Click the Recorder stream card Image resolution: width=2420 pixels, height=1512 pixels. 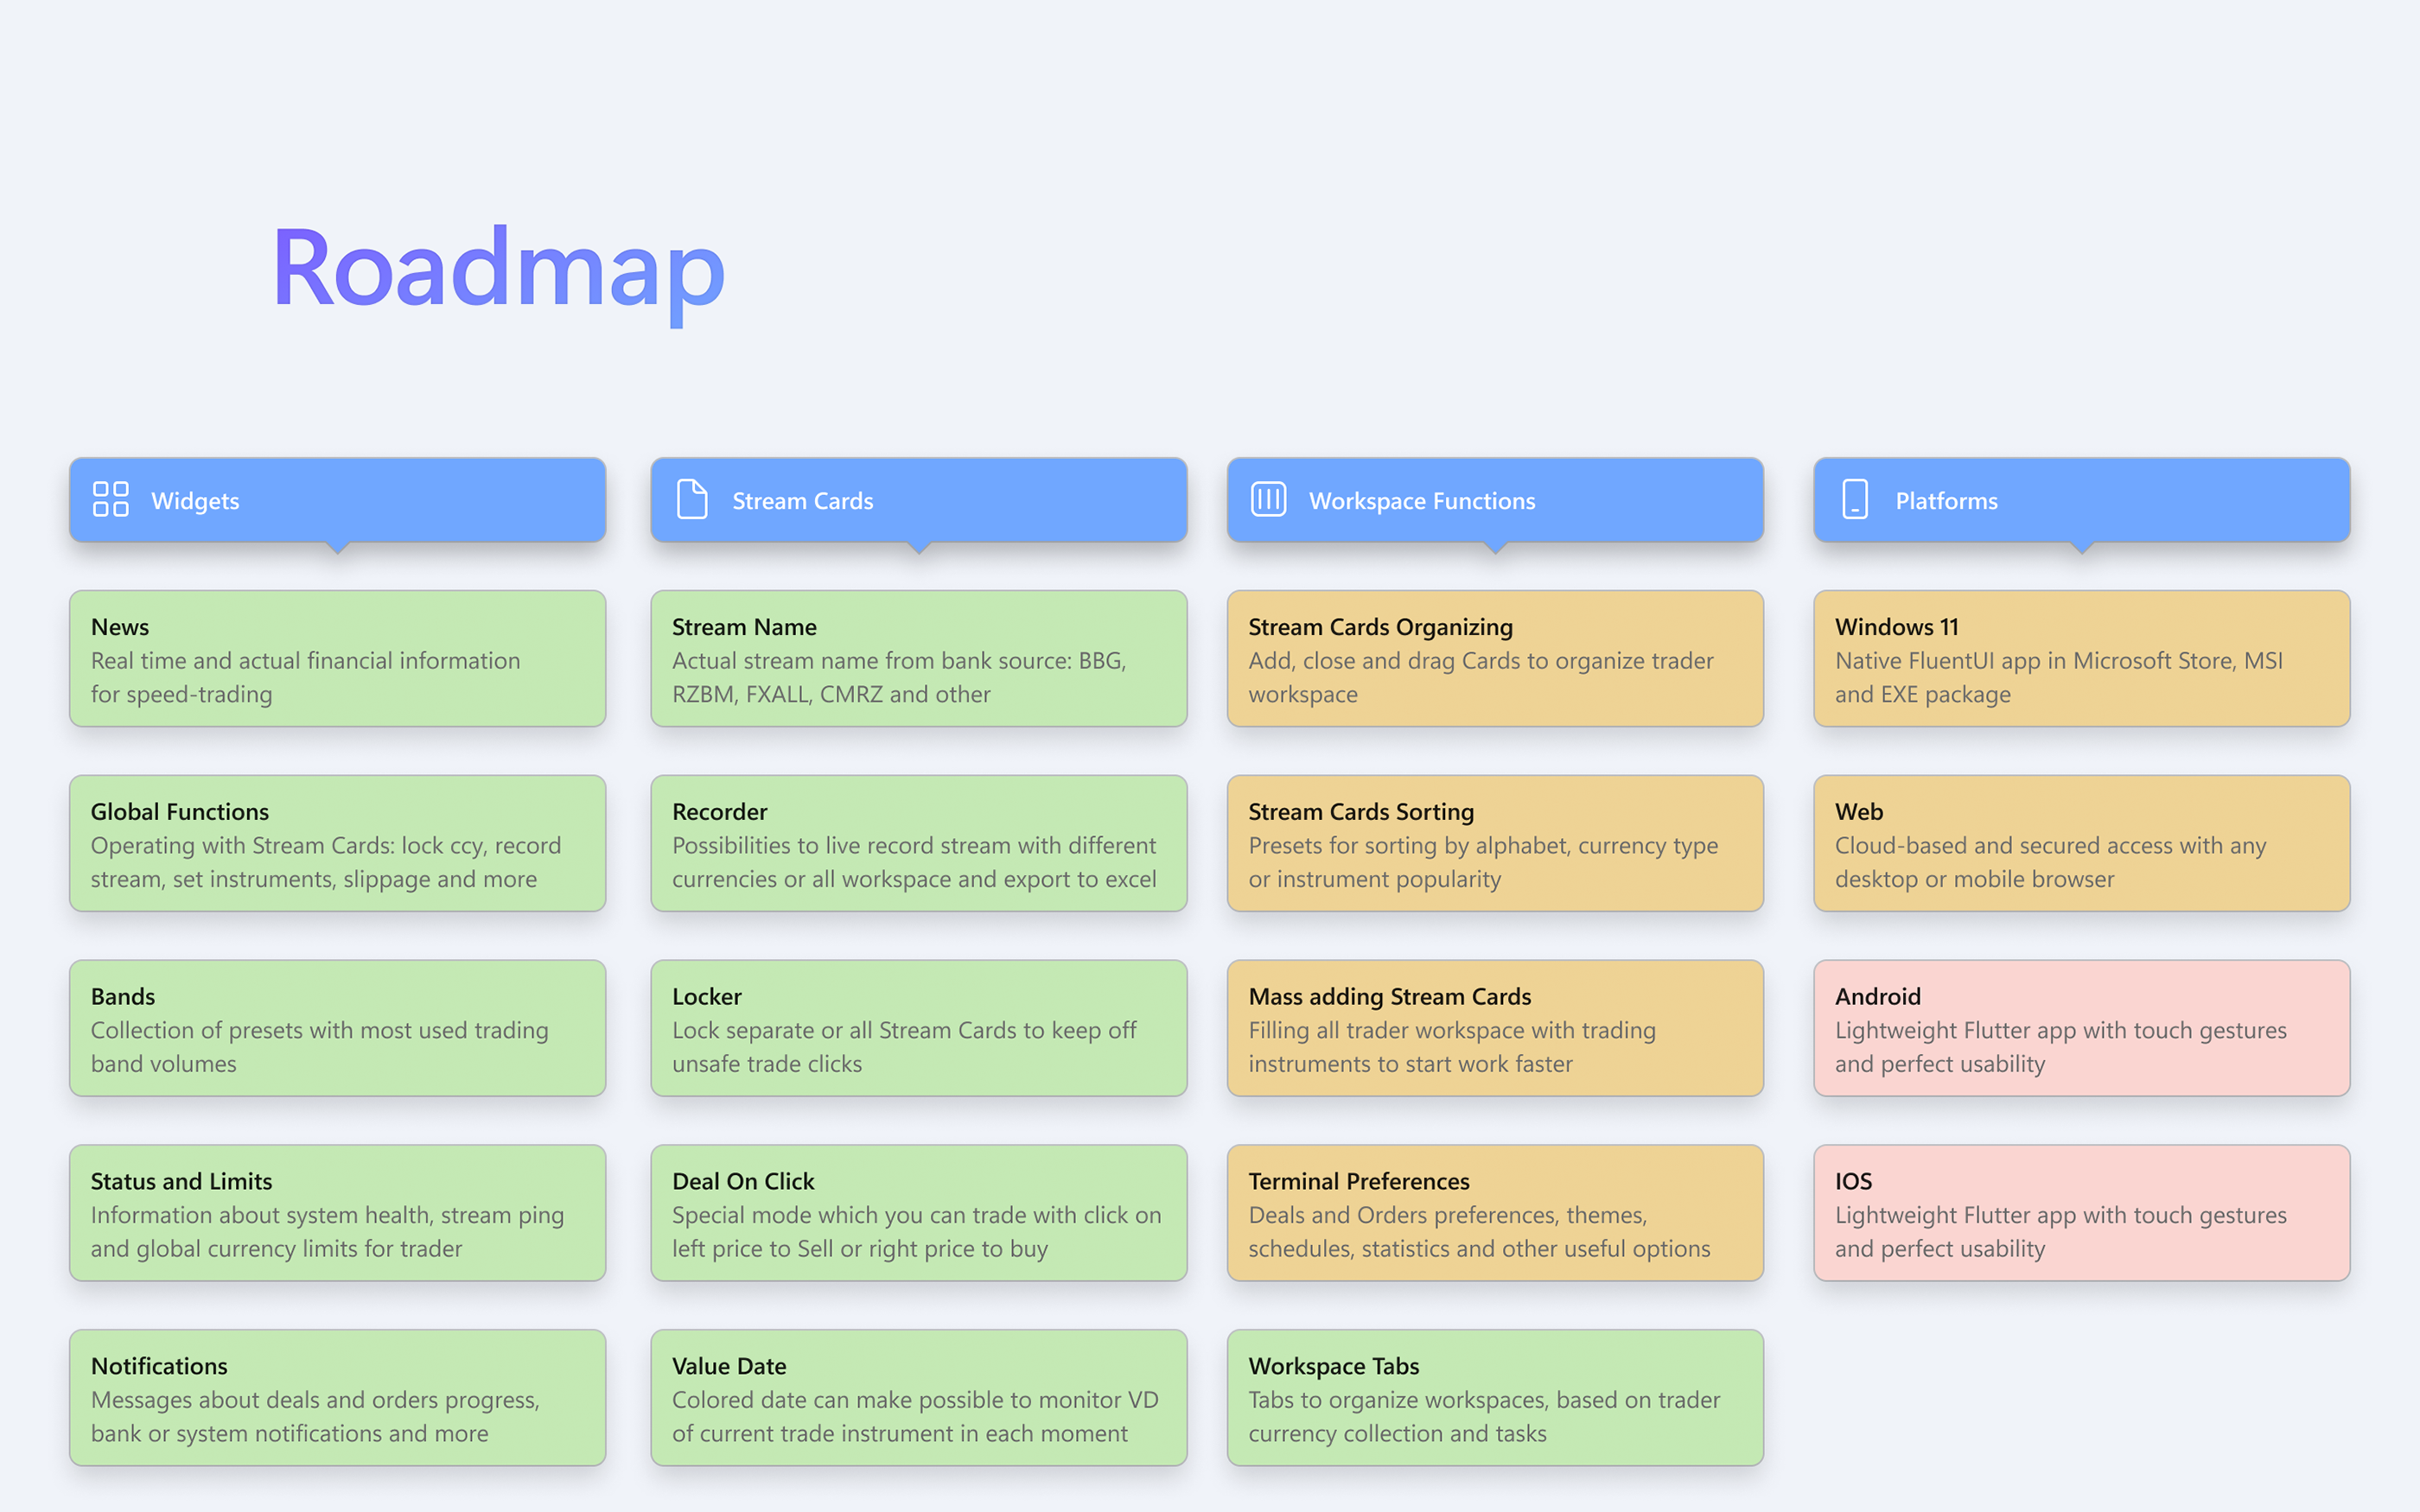click(918, 843)
